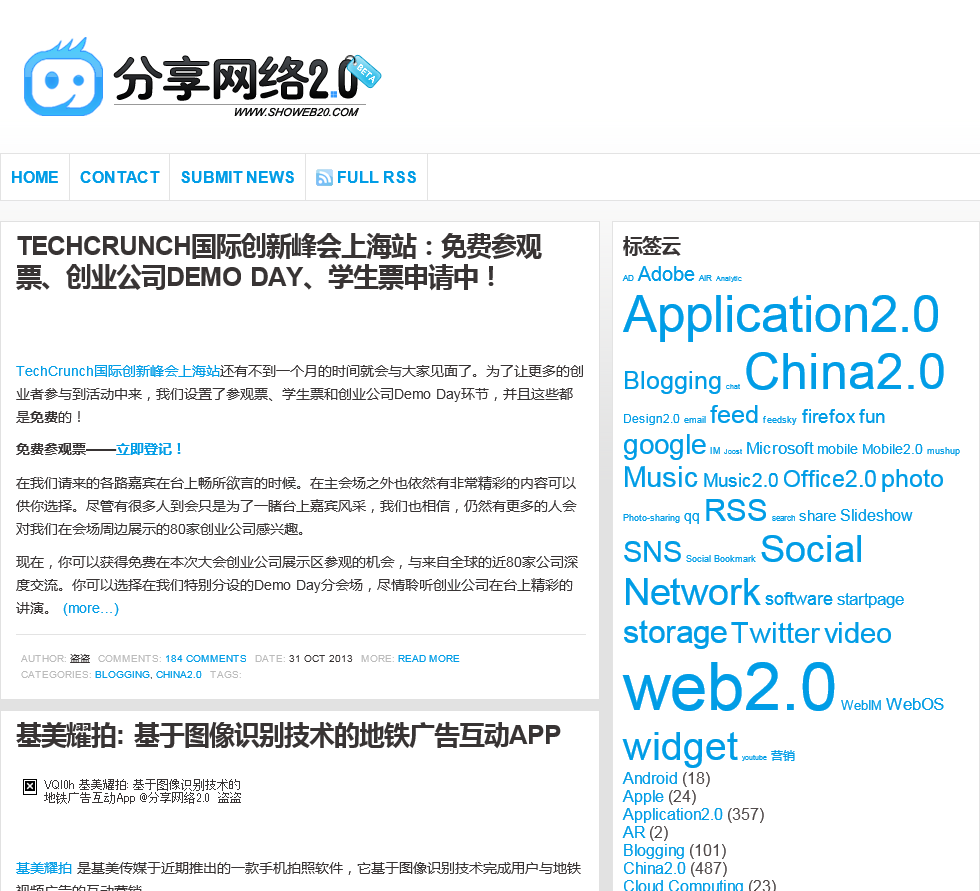The width and height of the screenshot is (980, 891).
Task: Click the WebOS tag
Action: click(914, 705)
